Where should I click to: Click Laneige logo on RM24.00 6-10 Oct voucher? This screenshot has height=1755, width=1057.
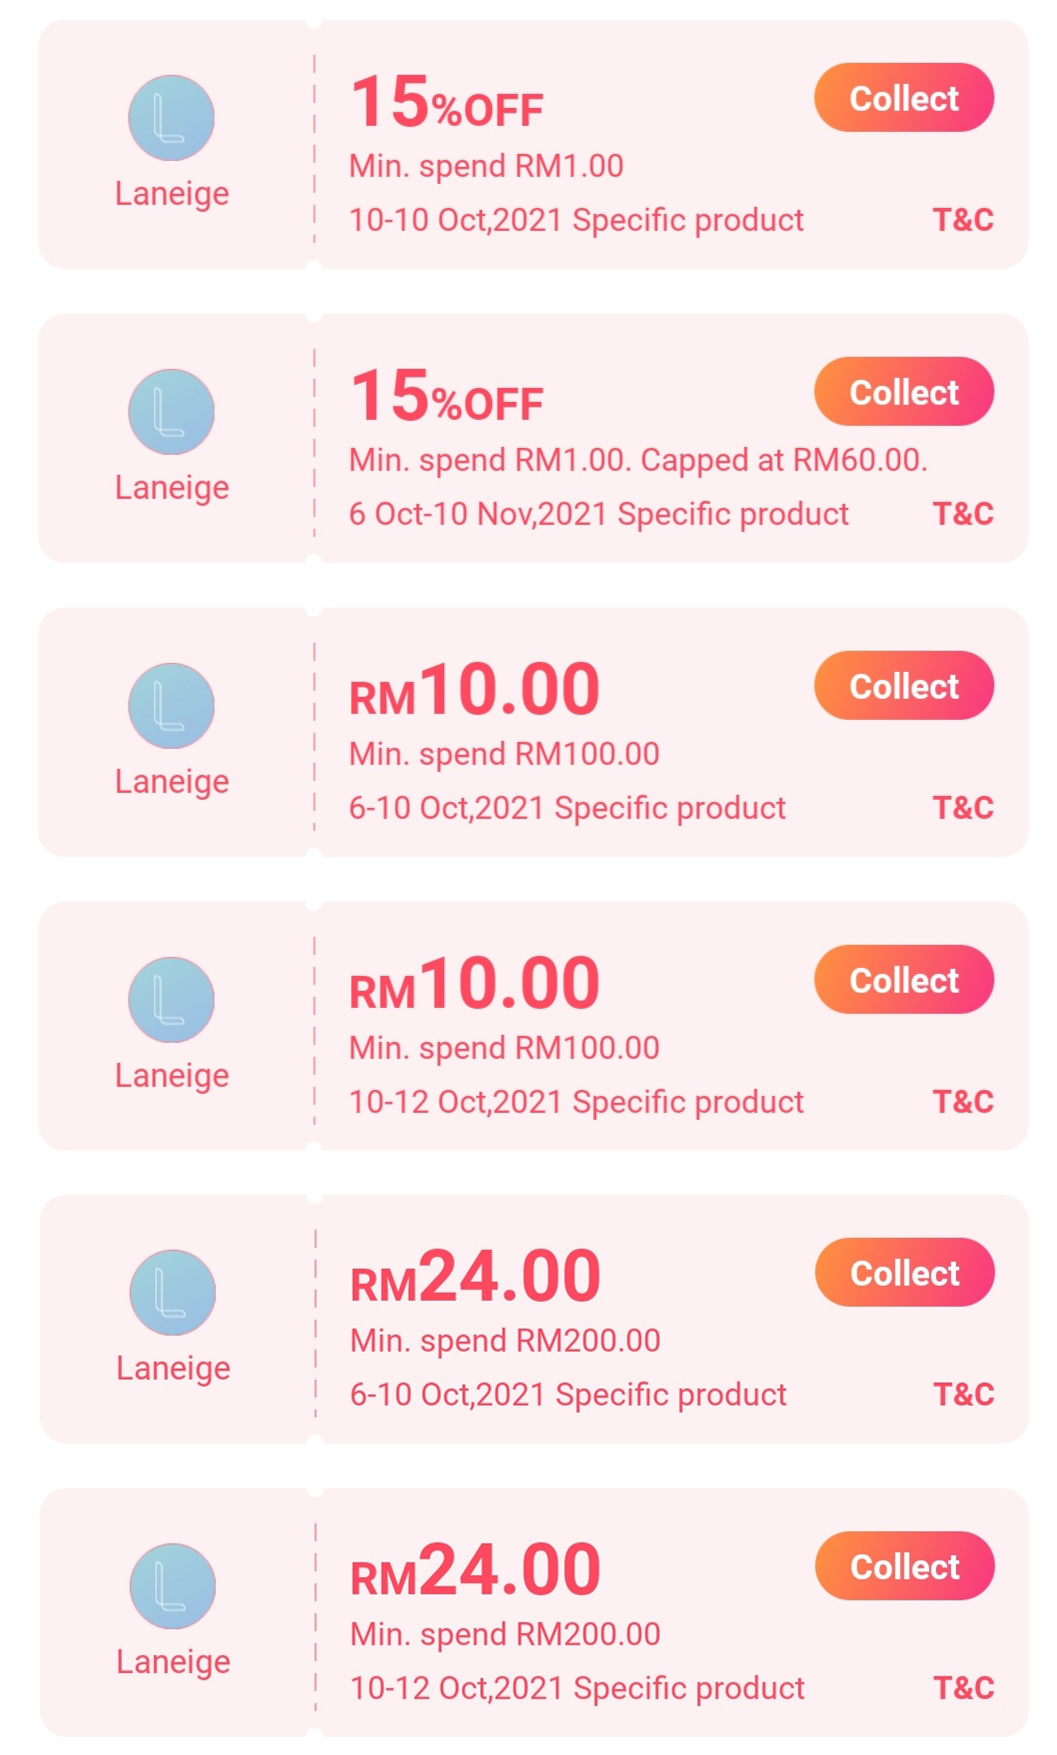click(172, 1293)
